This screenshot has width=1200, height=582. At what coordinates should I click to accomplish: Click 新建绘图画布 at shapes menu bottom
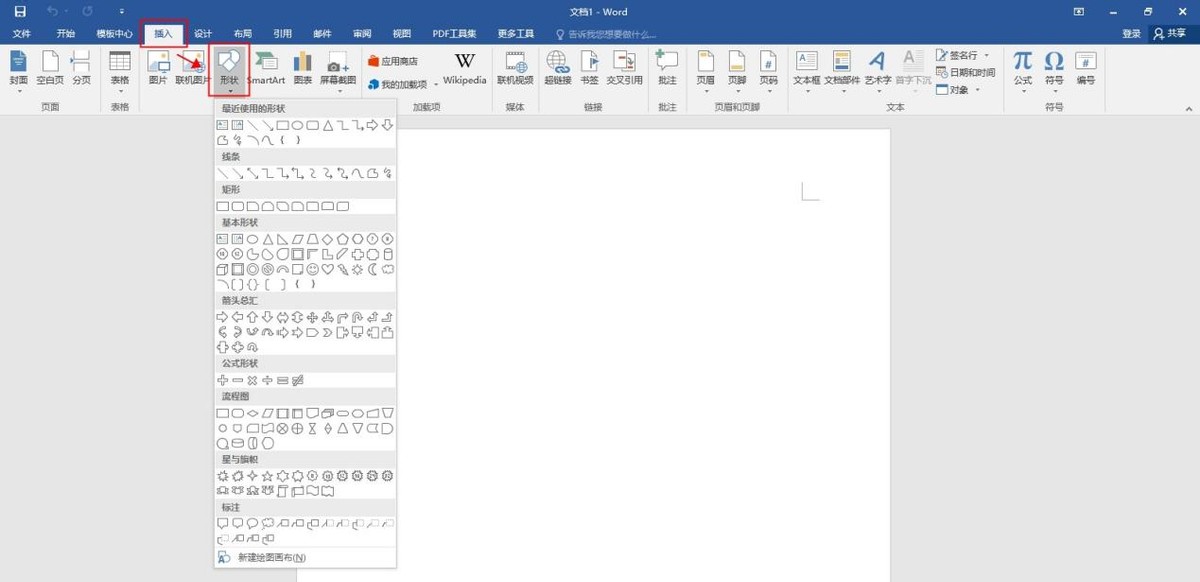click(273, 557)
